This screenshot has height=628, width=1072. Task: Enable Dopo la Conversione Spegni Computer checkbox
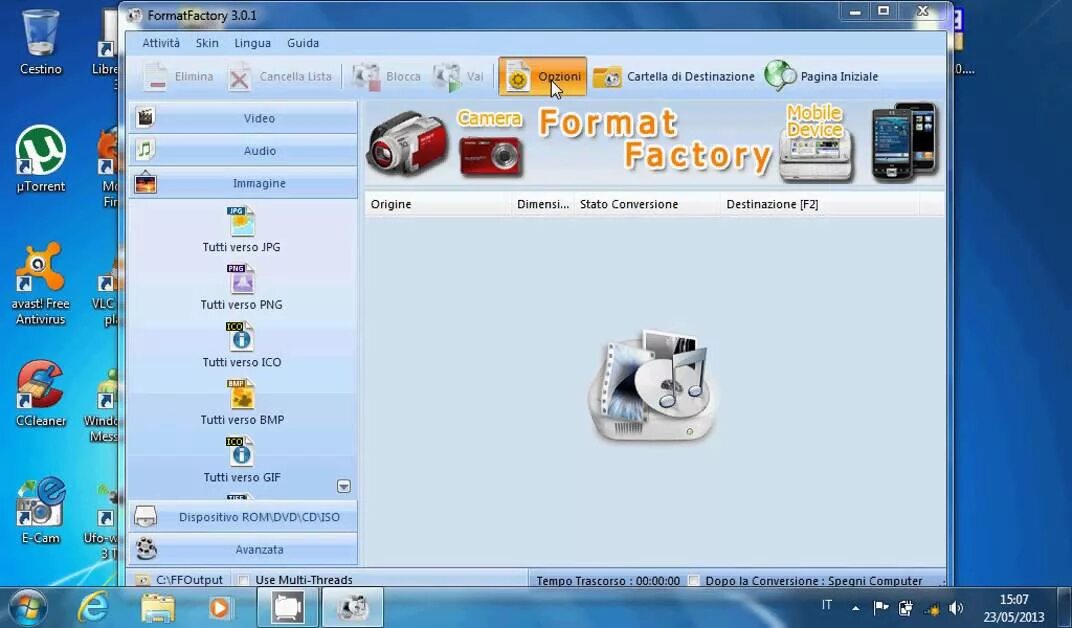(x=694, y=581)
